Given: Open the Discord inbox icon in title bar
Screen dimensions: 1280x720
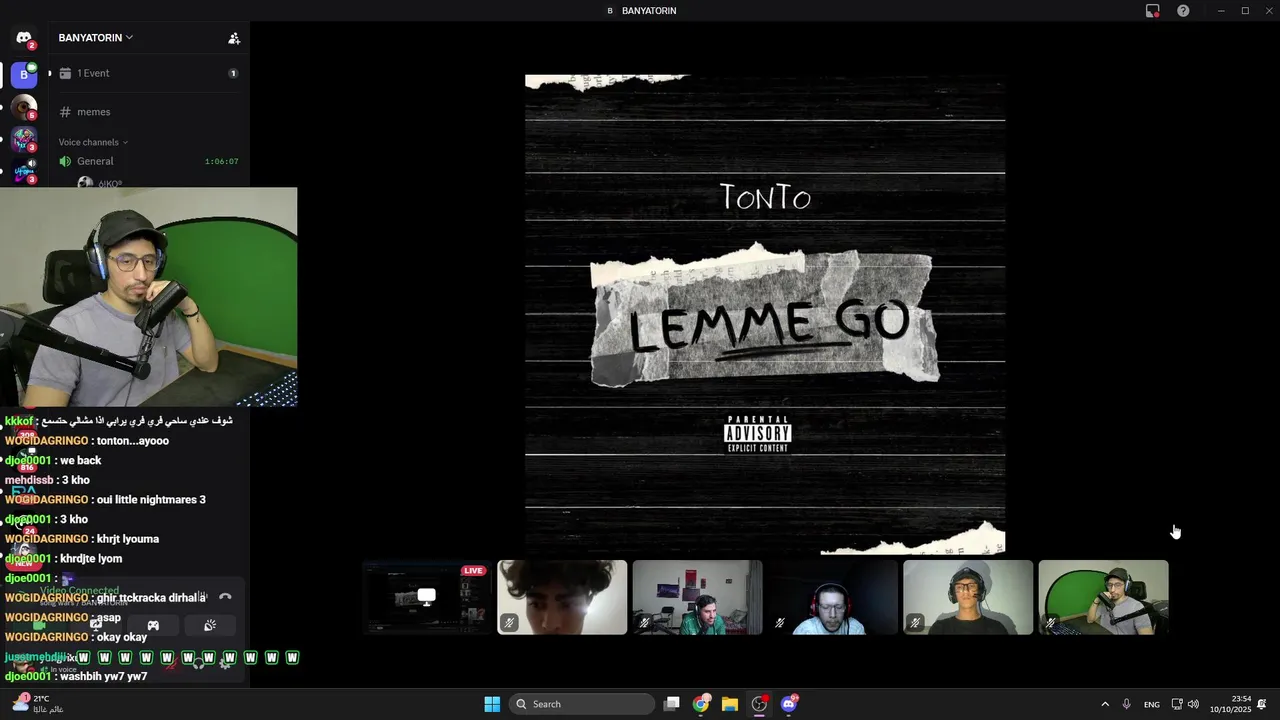Looking at the screenshot, I should coord(1152,11).
